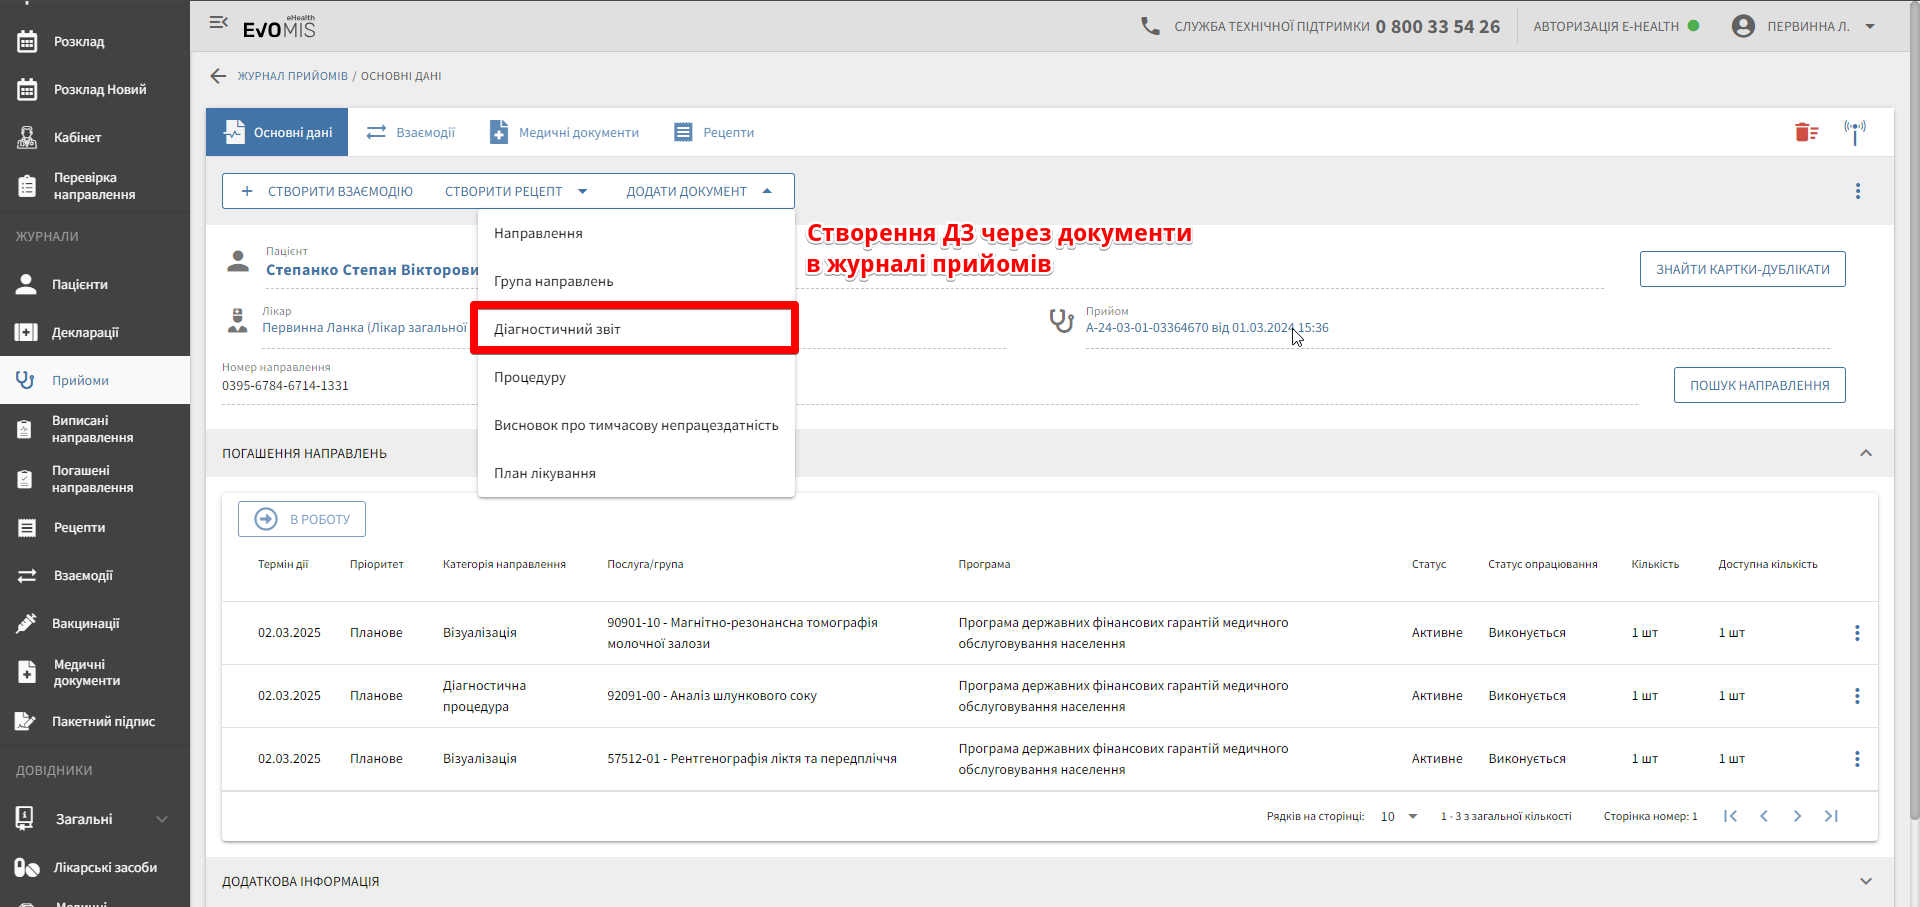The image size is (1920, 907).
Task: Open rows per page dropdown
Action: [x=1399, y=816]
